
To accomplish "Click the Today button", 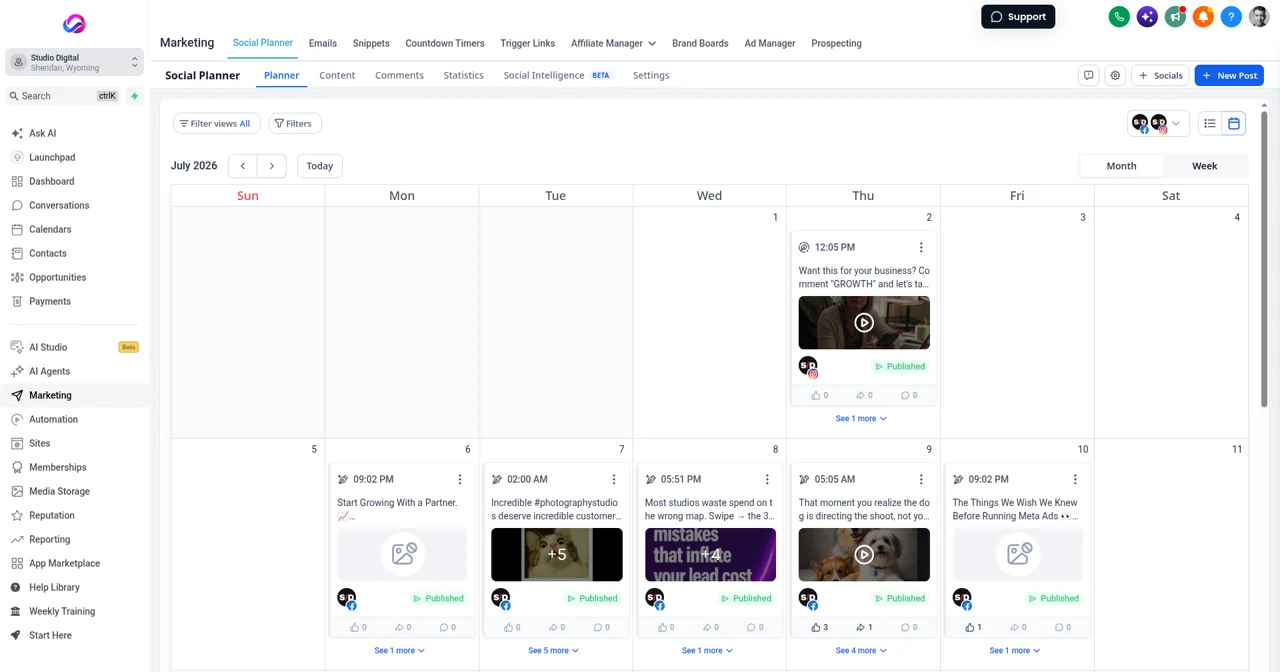I will point(320,166).
